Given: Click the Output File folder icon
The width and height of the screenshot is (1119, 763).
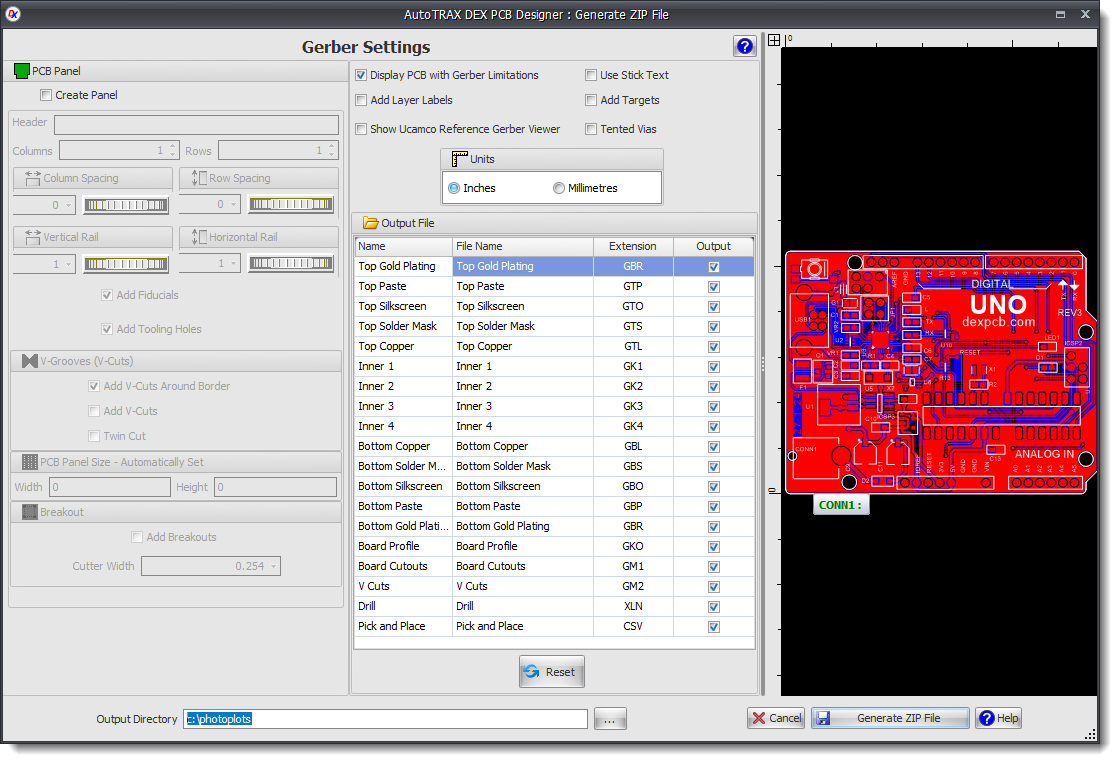Looking at the screenshot, I should tap(370, 223).
